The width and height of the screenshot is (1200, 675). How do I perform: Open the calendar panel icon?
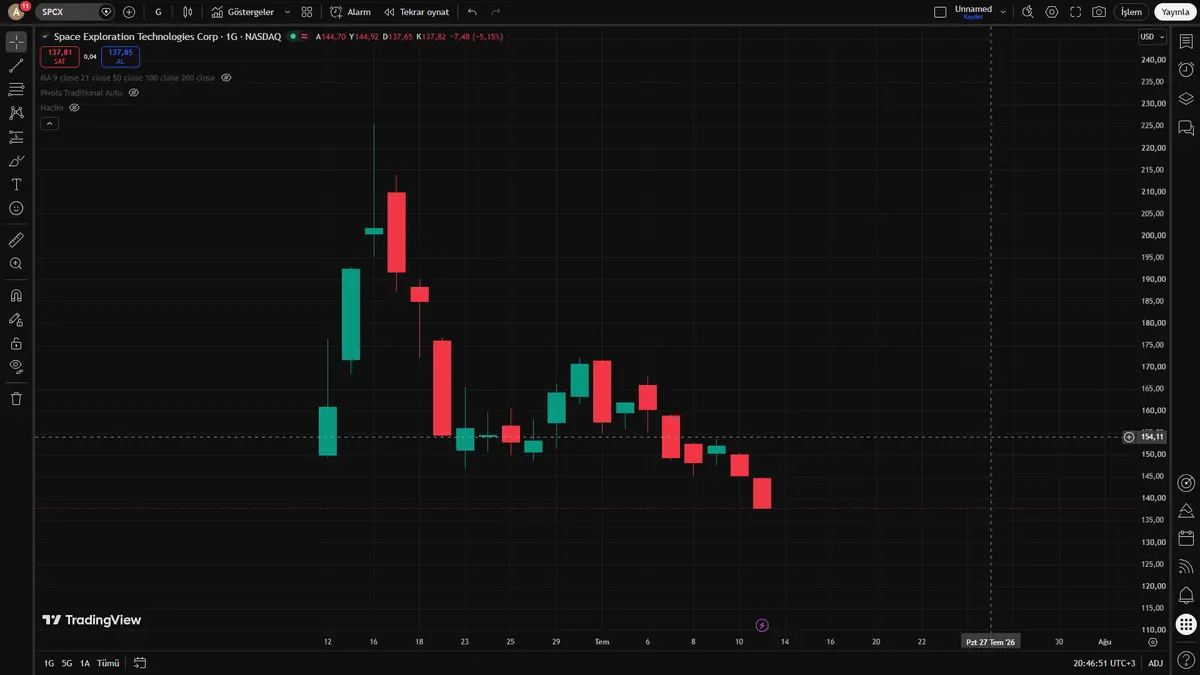(1186, 539)
